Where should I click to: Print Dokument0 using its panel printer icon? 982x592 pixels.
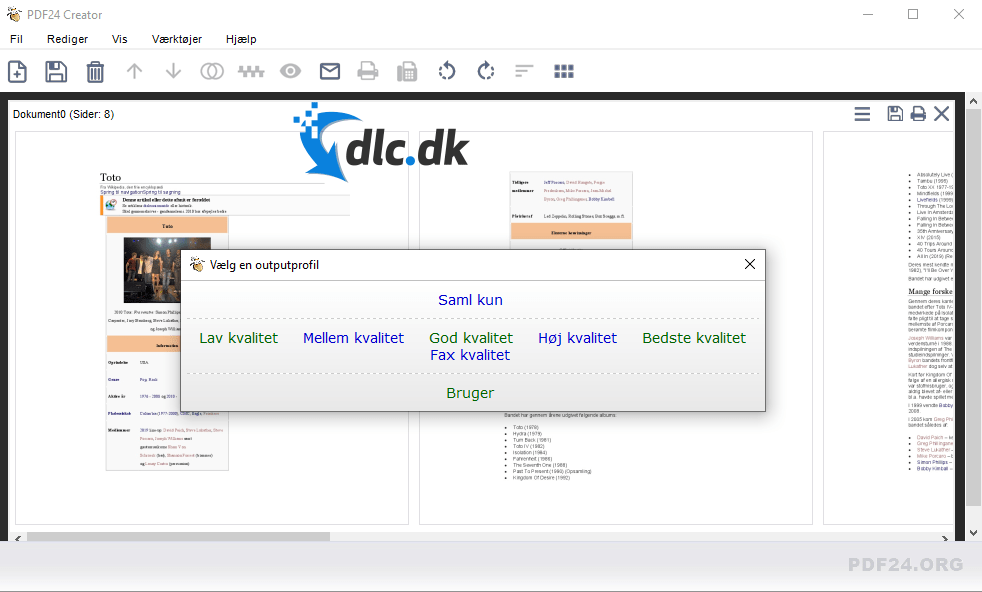pyautogui.click(x=918, y=113)
